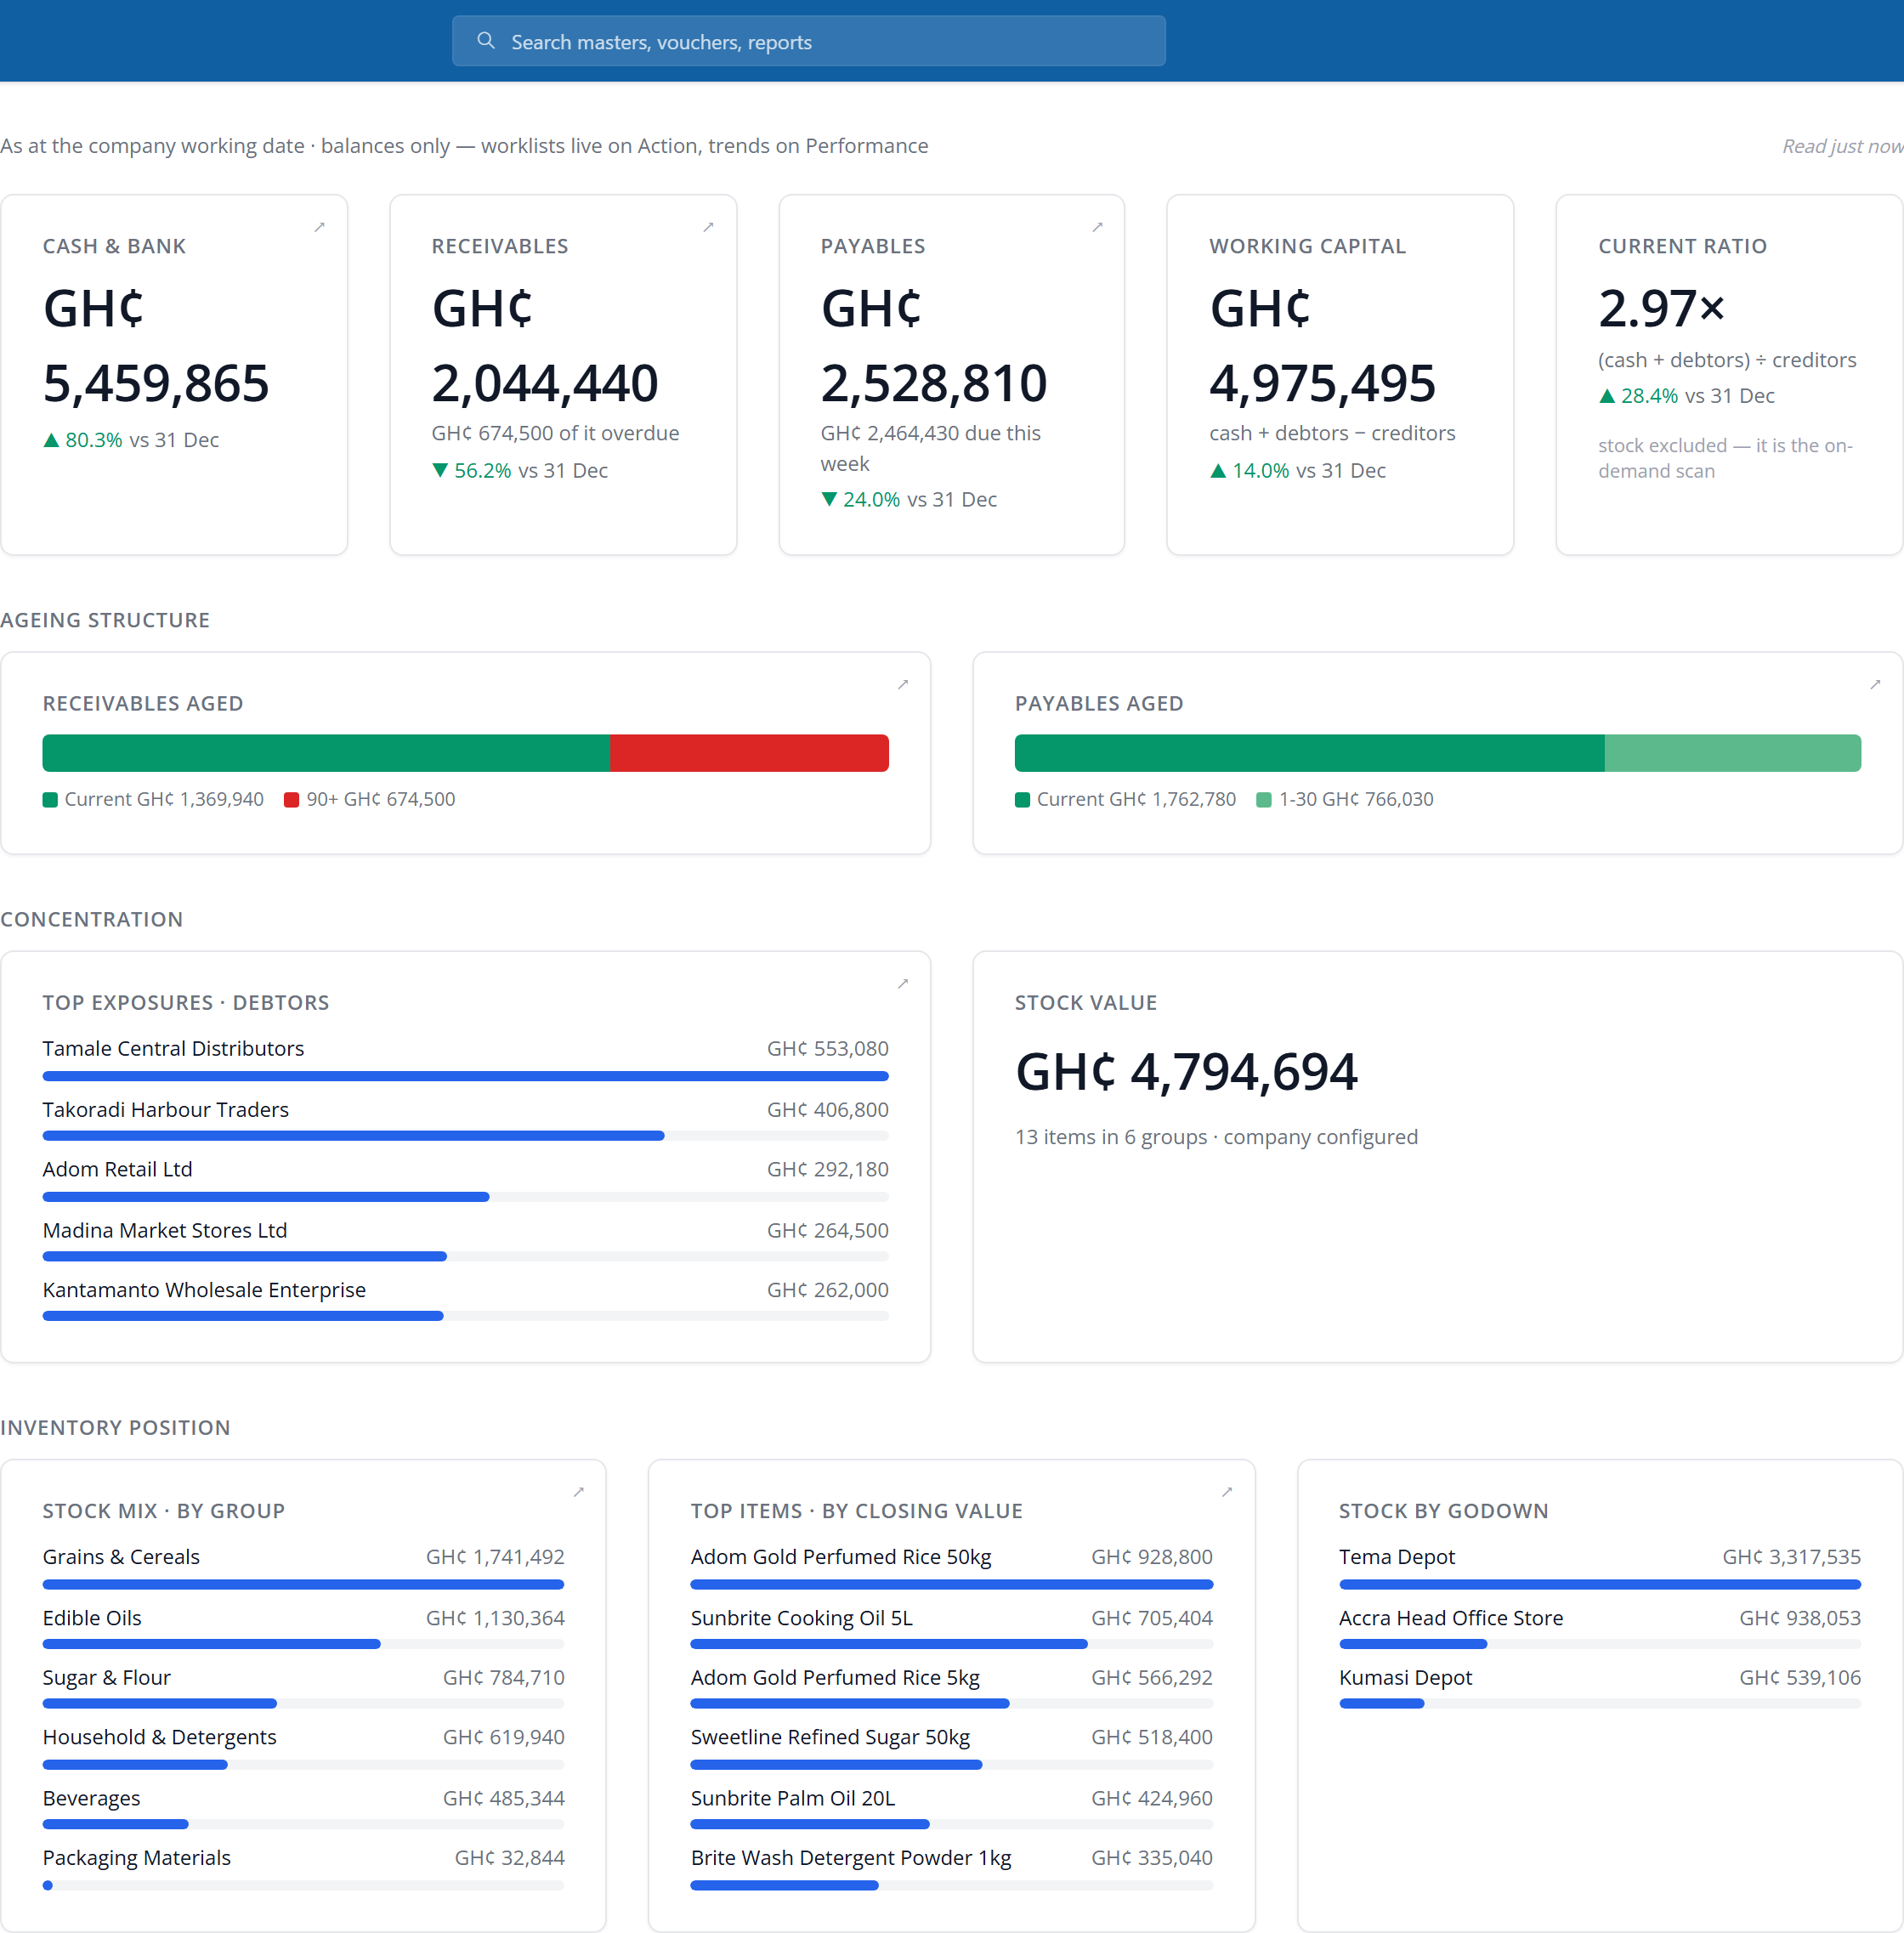Click the dark green Current segment of Payables Aged
Image resolution: width=1904 pixels, height=1933 pixels.
coord(1309,753)
